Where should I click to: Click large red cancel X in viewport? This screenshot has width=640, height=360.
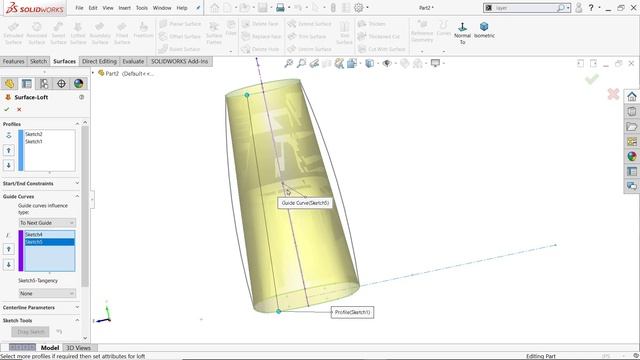[x=613, y=94]
